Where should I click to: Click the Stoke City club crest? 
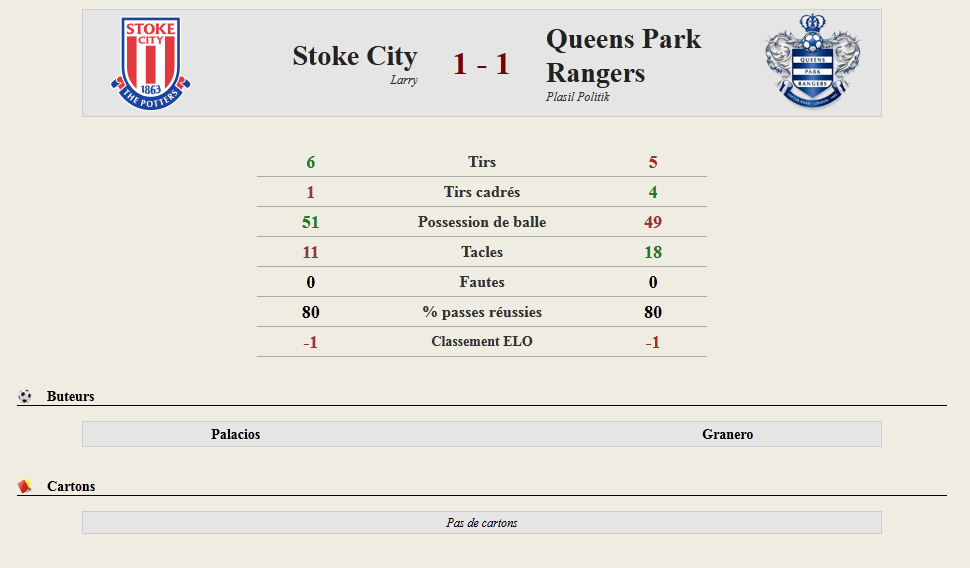click(150, 63)
